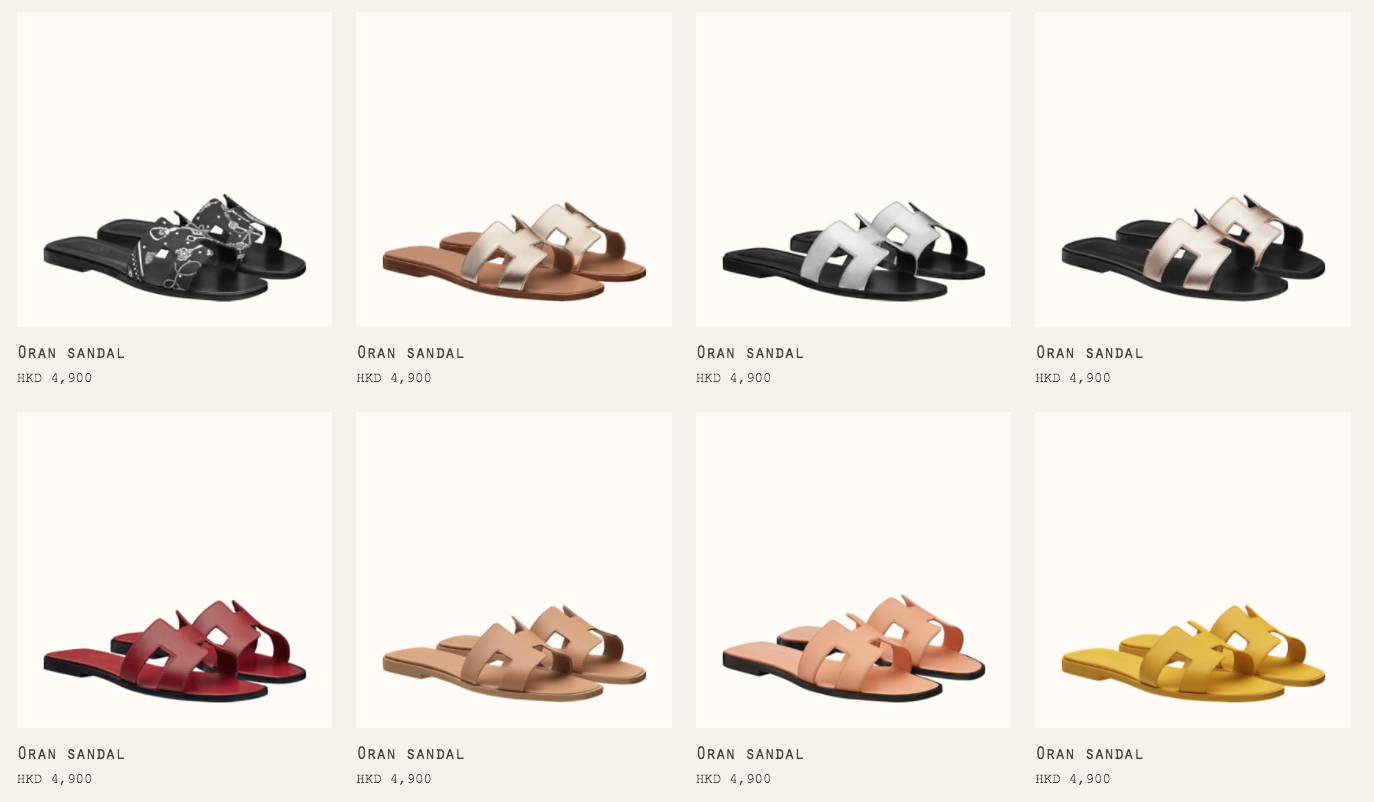Click Oran sandal title under rose gold sandal
This screenshot has width=1374, height=802.
pos(1090,352)
